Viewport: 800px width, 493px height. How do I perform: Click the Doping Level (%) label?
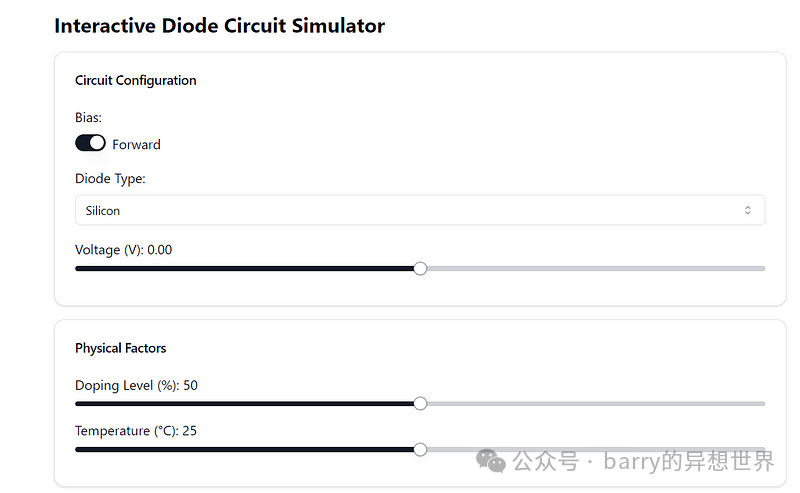click(136, 385)
